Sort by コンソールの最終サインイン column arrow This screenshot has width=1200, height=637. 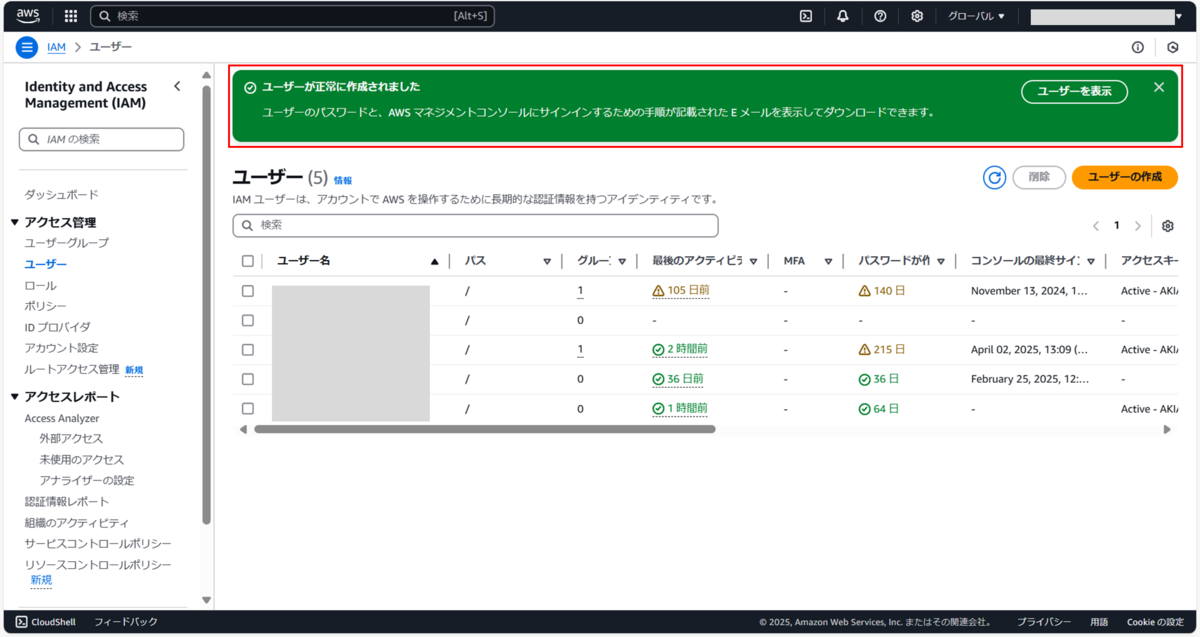(x=1090, y=261)
